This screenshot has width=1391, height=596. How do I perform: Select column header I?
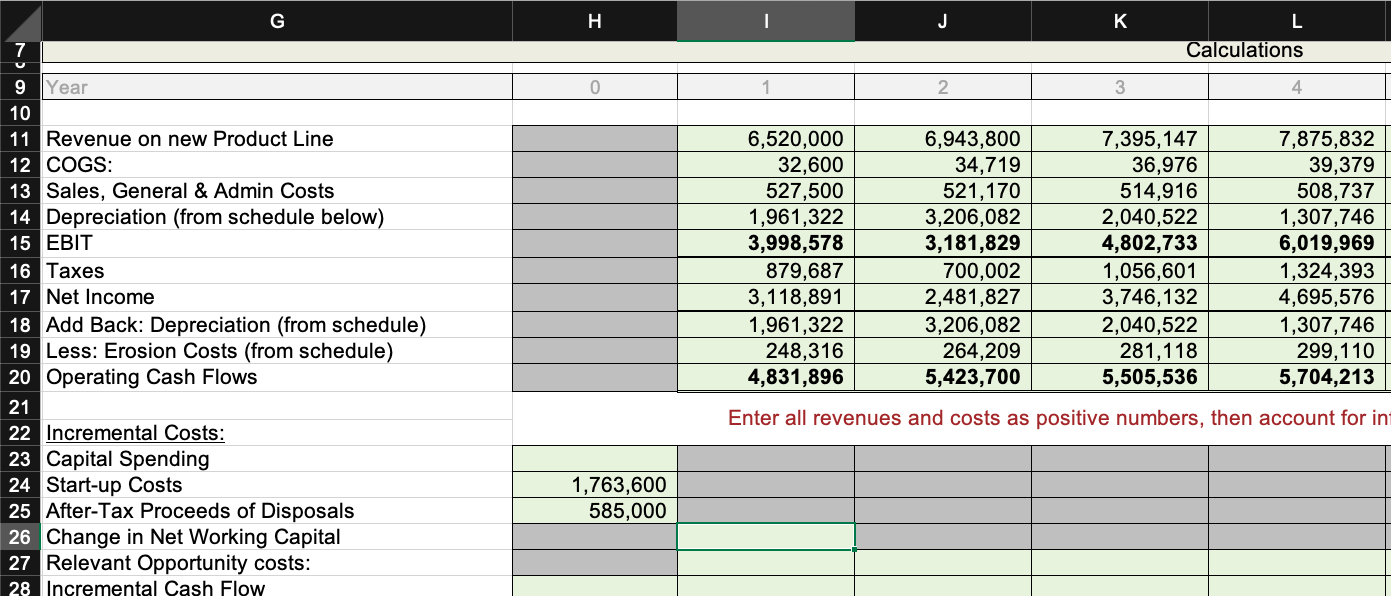tap(765, 20)
